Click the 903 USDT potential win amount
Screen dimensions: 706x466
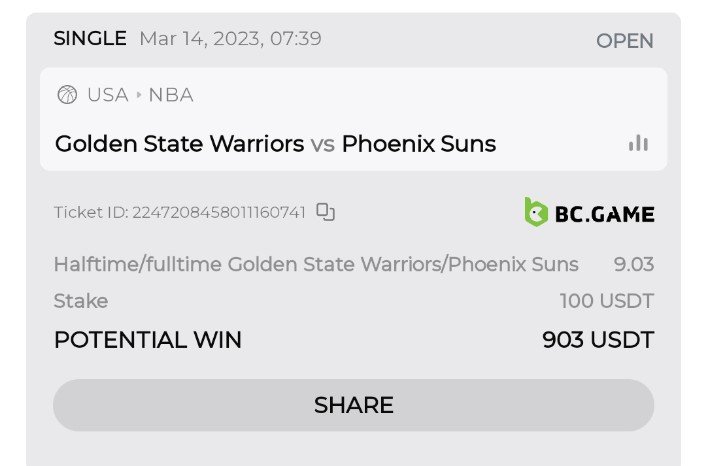(597, 340)
